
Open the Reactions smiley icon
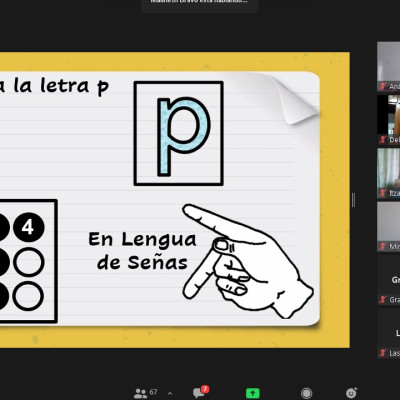351,393
